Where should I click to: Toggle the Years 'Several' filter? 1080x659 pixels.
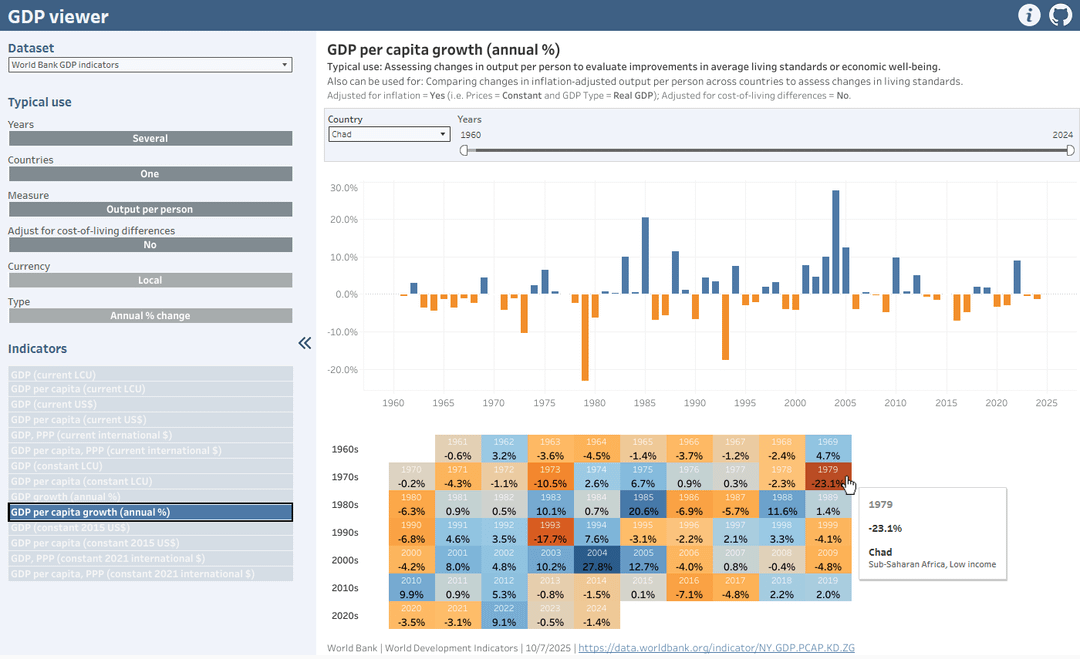click(150, 139)
